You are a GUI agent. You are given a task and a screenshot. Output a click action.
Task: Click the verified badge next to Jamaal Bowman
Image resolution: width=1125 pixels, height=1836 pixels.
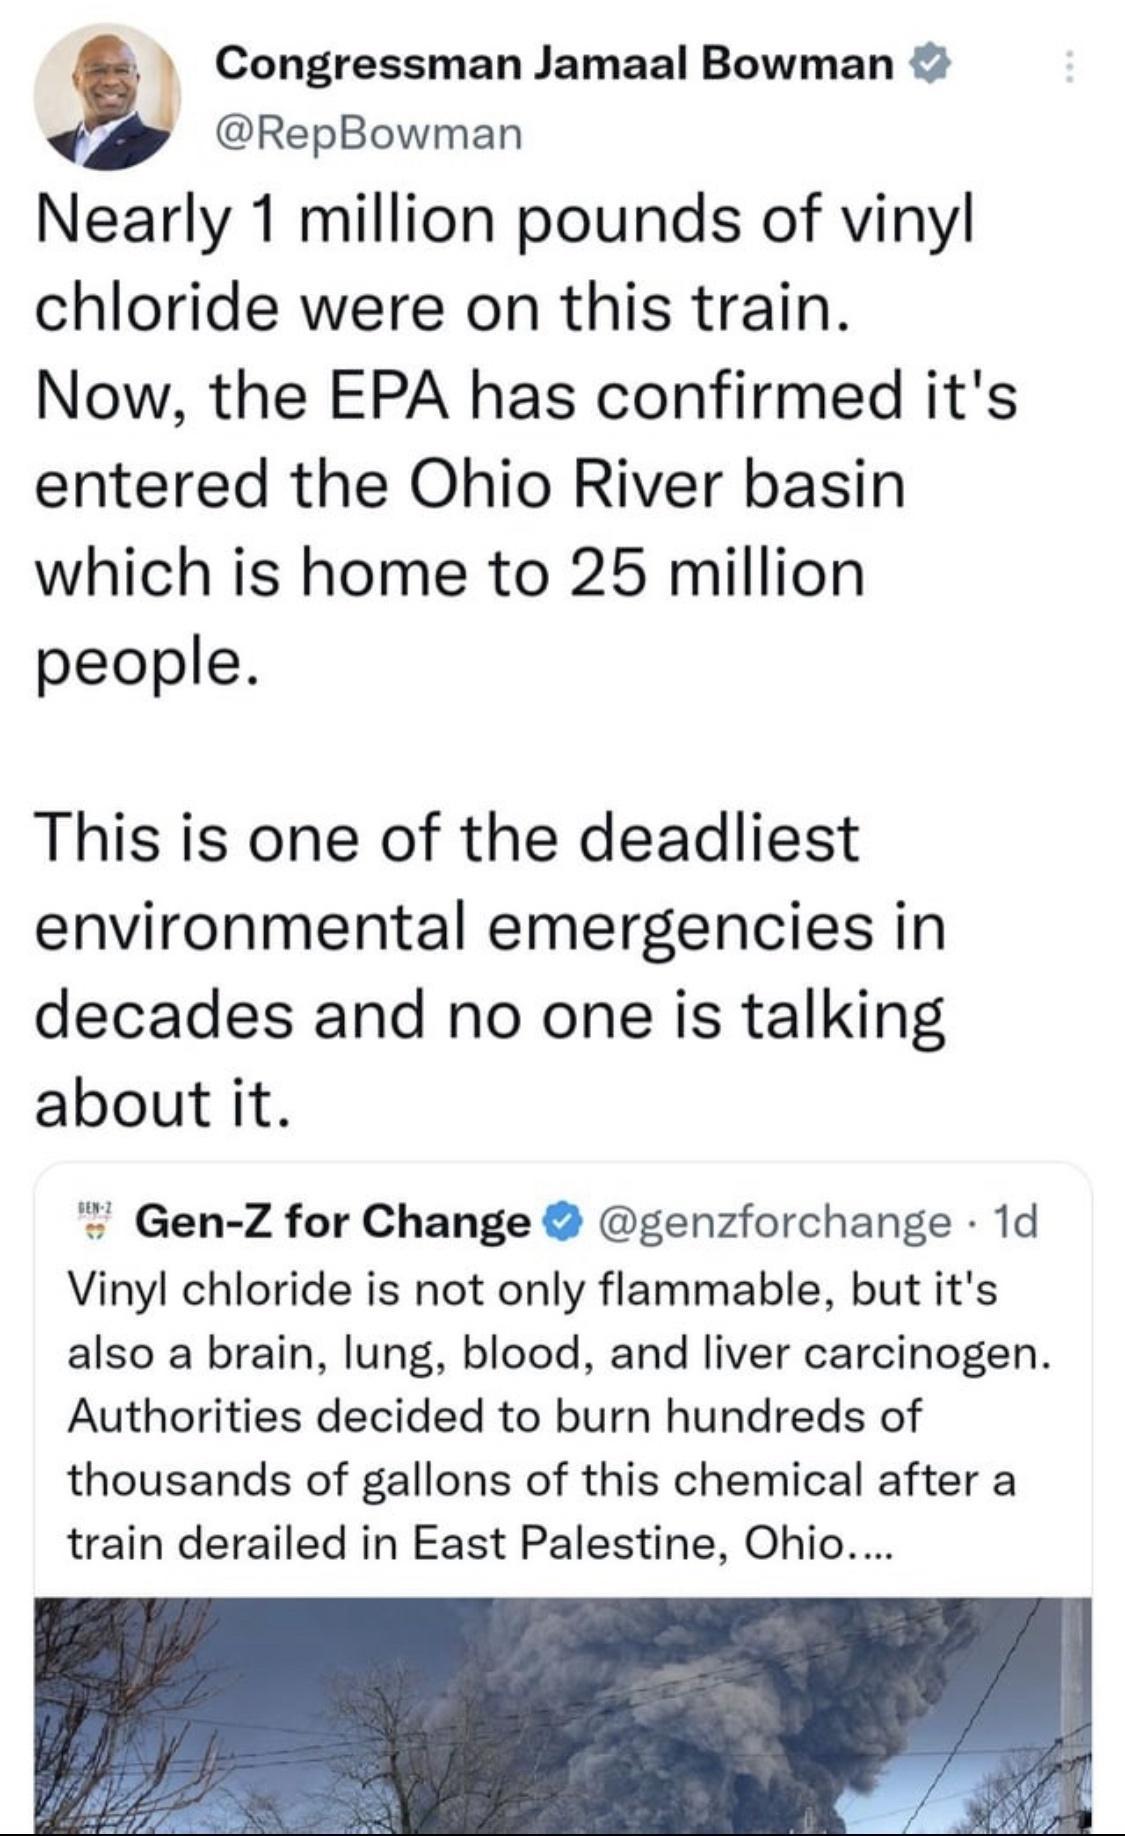[931, 62]
